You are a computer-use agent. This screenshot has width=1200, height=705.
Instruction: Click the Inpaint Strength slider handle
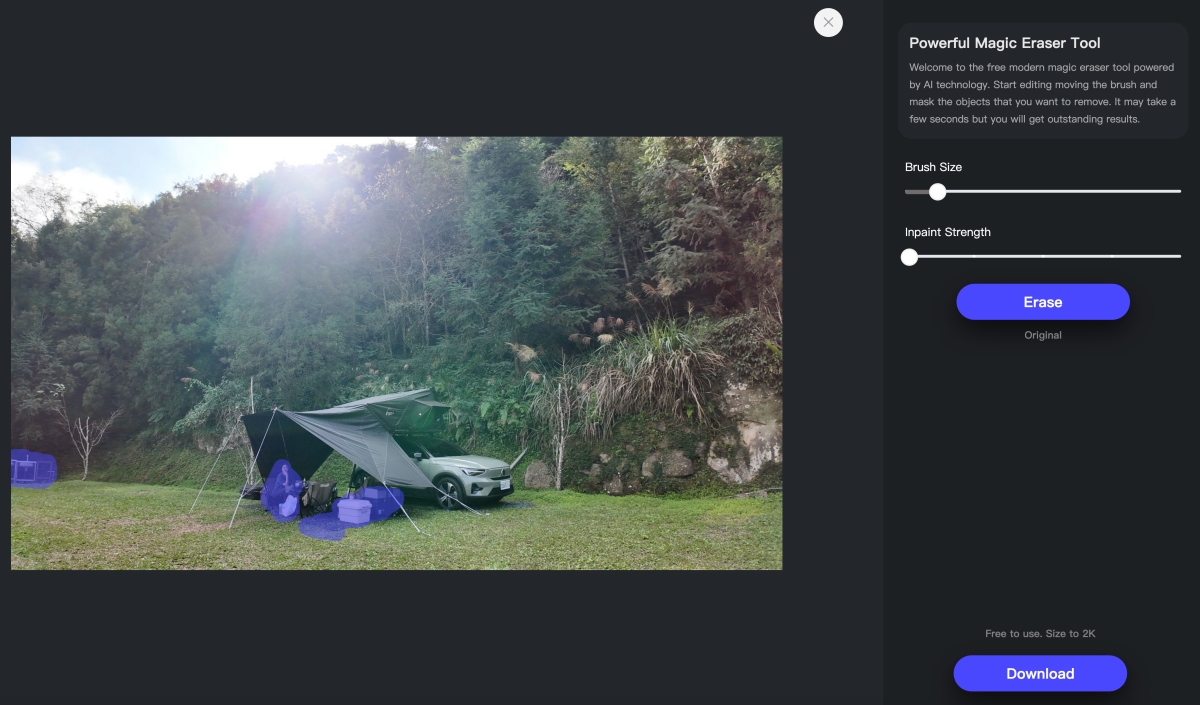[909, 256]
